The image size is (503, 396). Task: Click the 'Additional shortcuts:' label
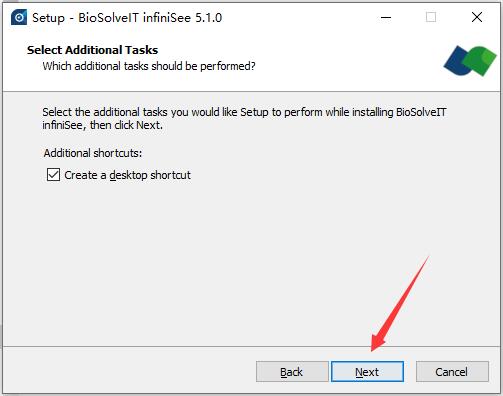(x=93, y=153)
